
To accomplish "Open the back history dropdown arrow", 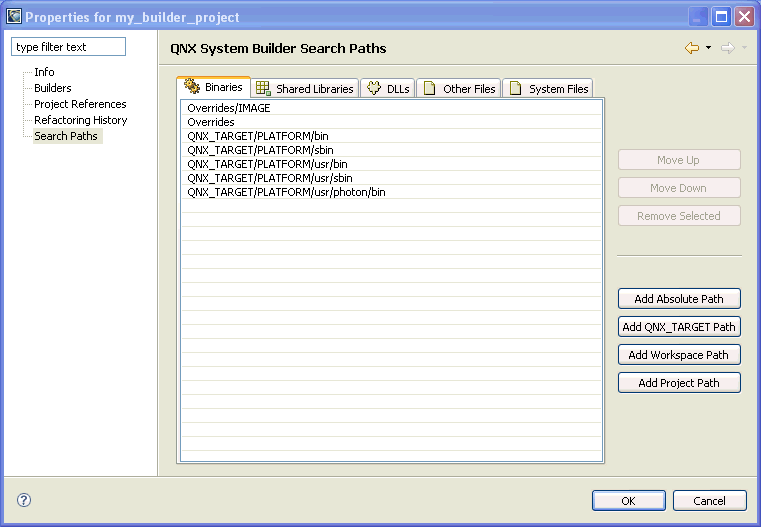I will [708, 48].
